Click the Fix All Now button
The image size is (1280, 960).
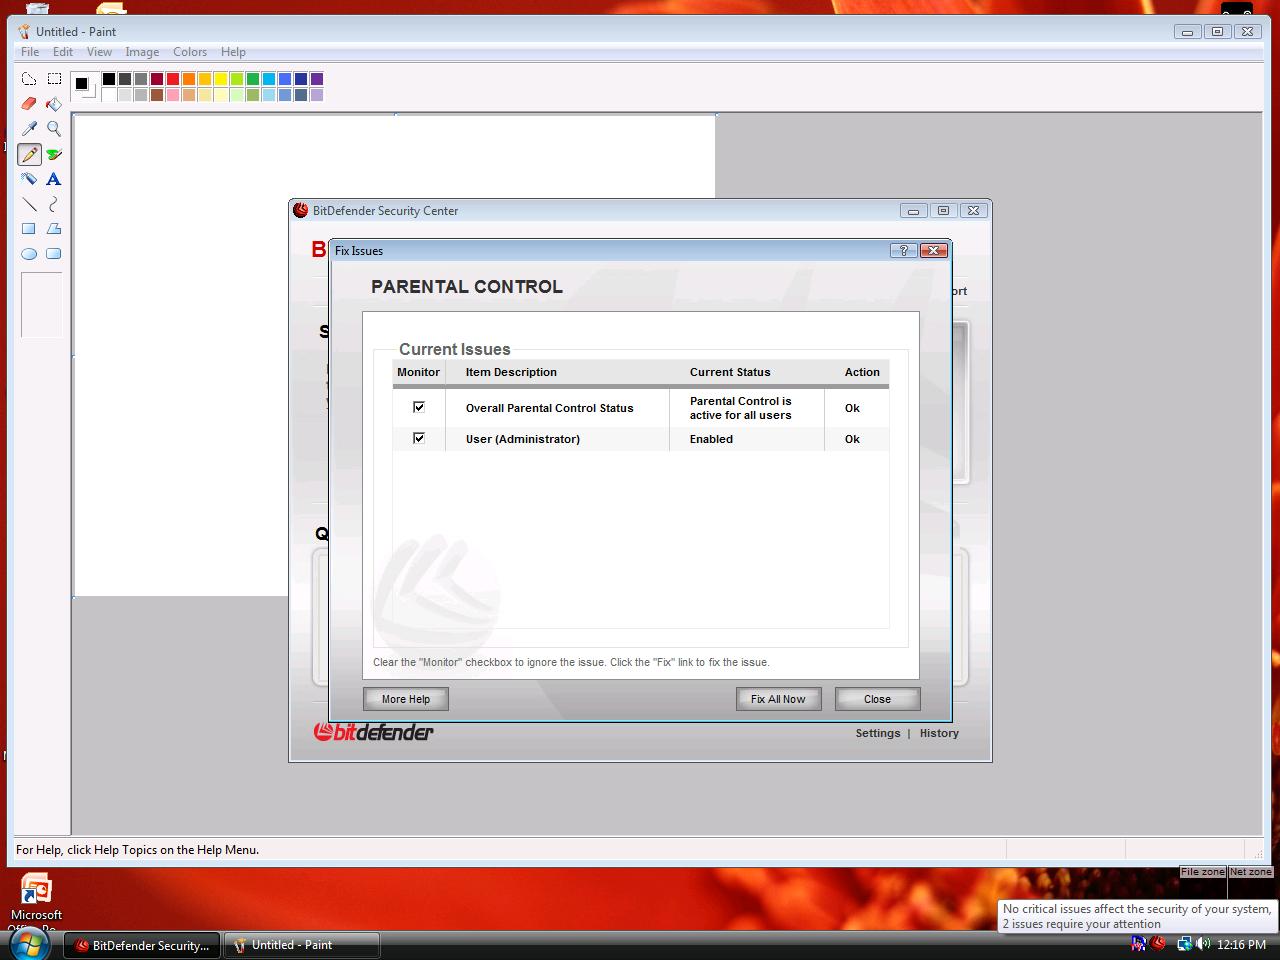pyautogui.click(x=778, y=699)
